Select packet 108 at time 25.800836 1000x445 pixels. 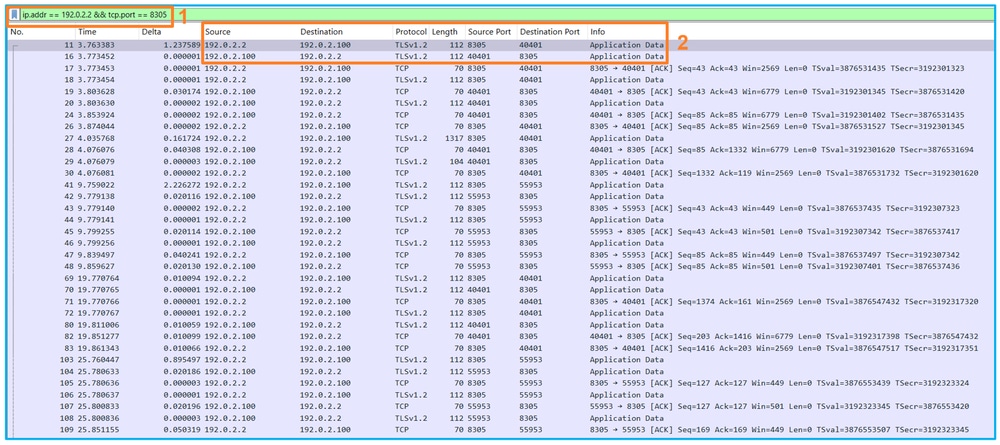(x=501, y=418)
